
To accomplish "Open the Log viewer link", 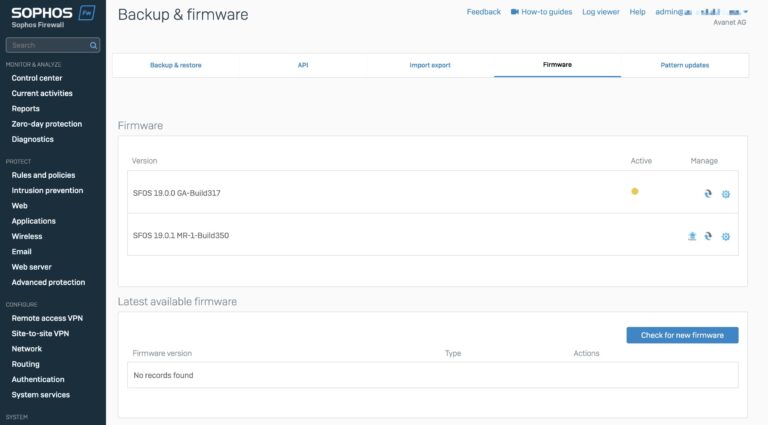I will pyautogui.click(x=600, y=12).
